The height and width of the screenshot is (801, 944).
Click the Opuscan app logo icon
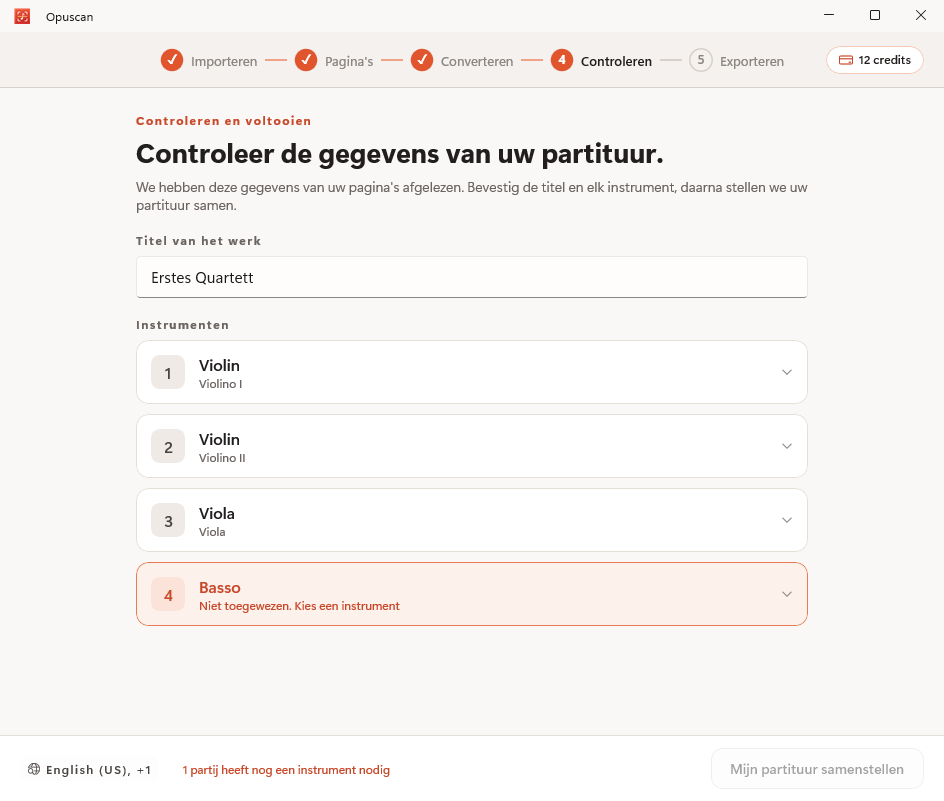coord(22,16)
